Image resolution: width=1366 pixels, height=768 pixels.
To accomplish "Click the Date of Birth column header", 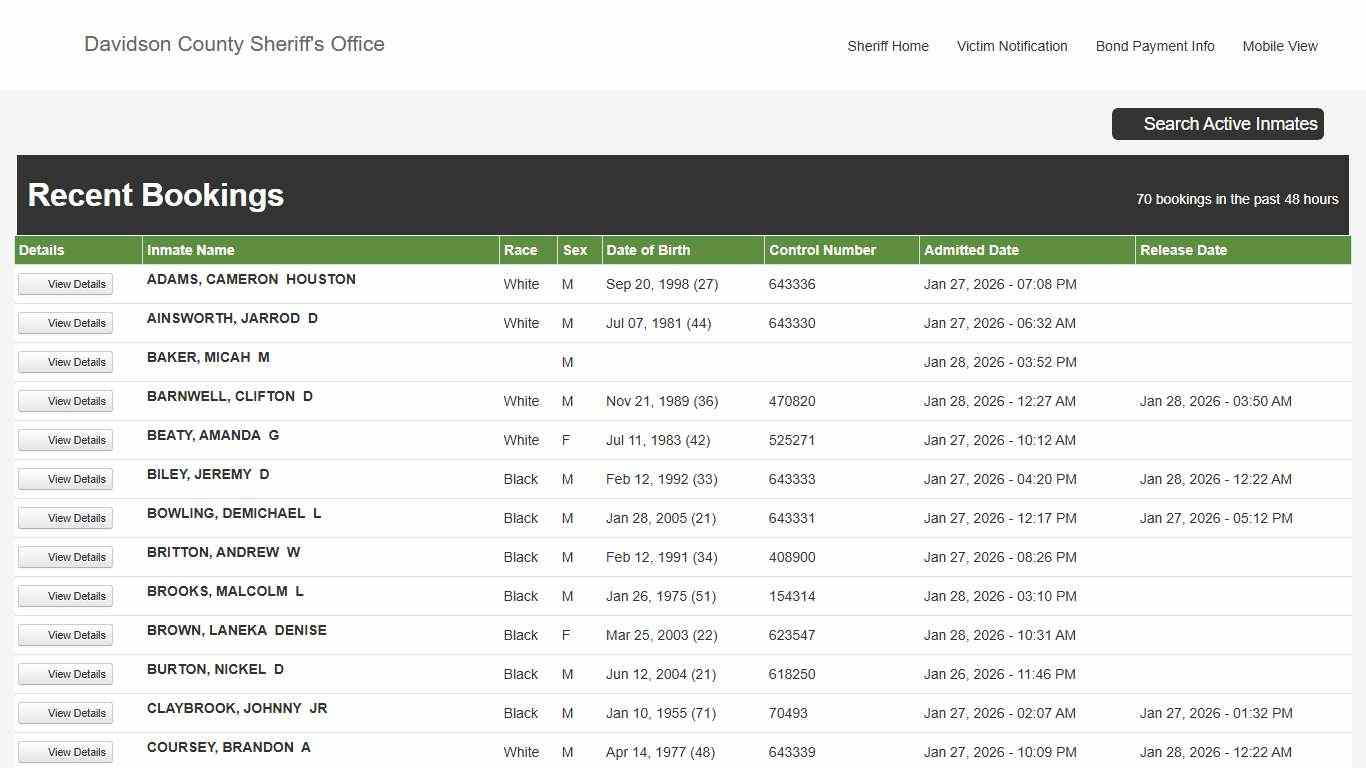I will 648,250.
